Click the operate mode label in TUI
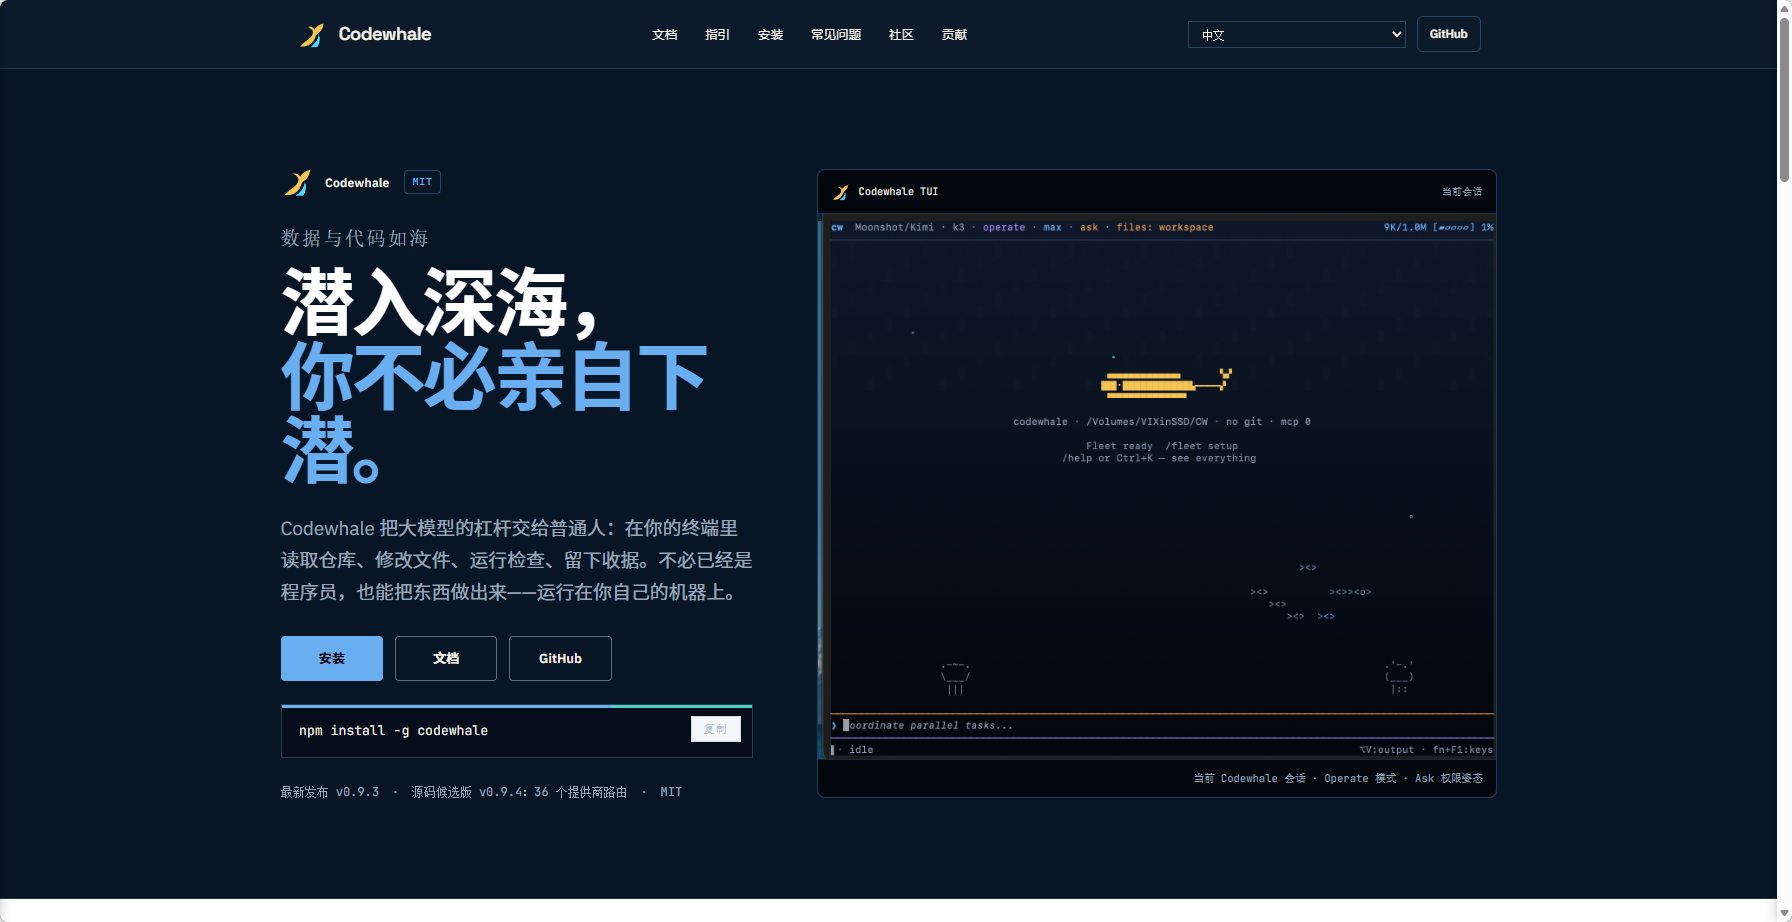Screen dimensions: 1792x922 (x=1004, y=228)
